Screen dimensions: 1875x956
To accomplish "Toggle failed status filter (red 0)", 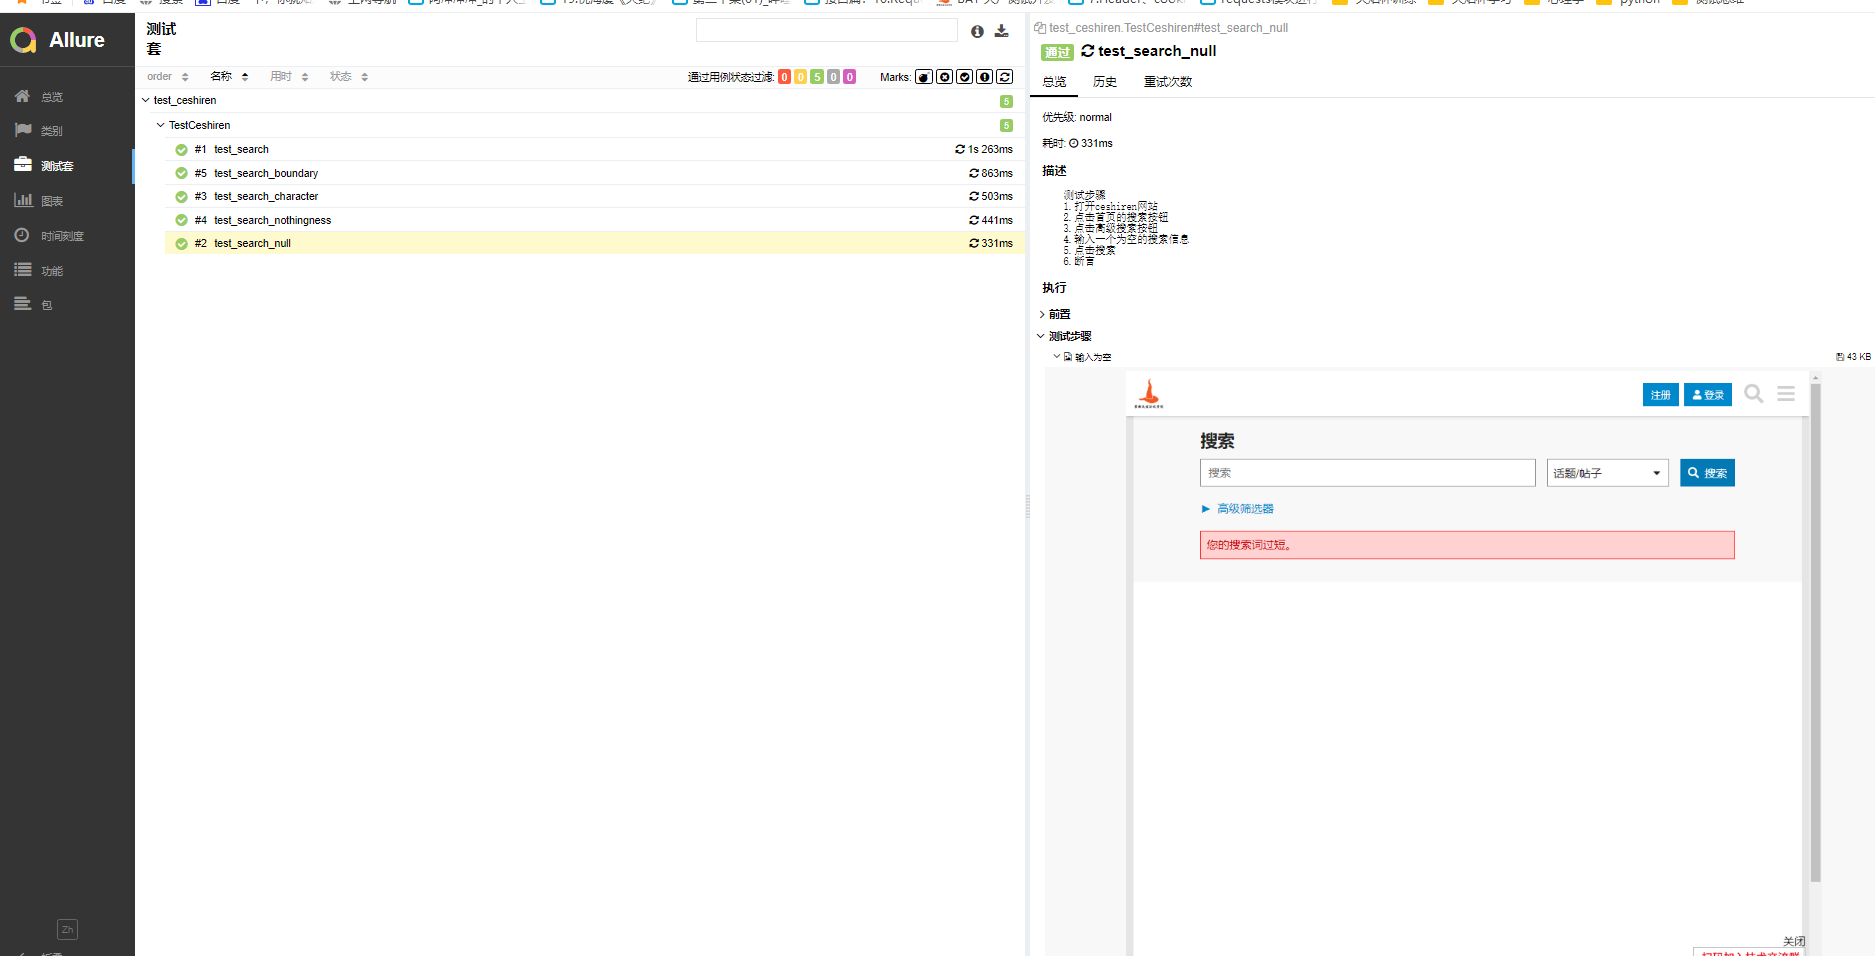I will (x=785, y=77).
